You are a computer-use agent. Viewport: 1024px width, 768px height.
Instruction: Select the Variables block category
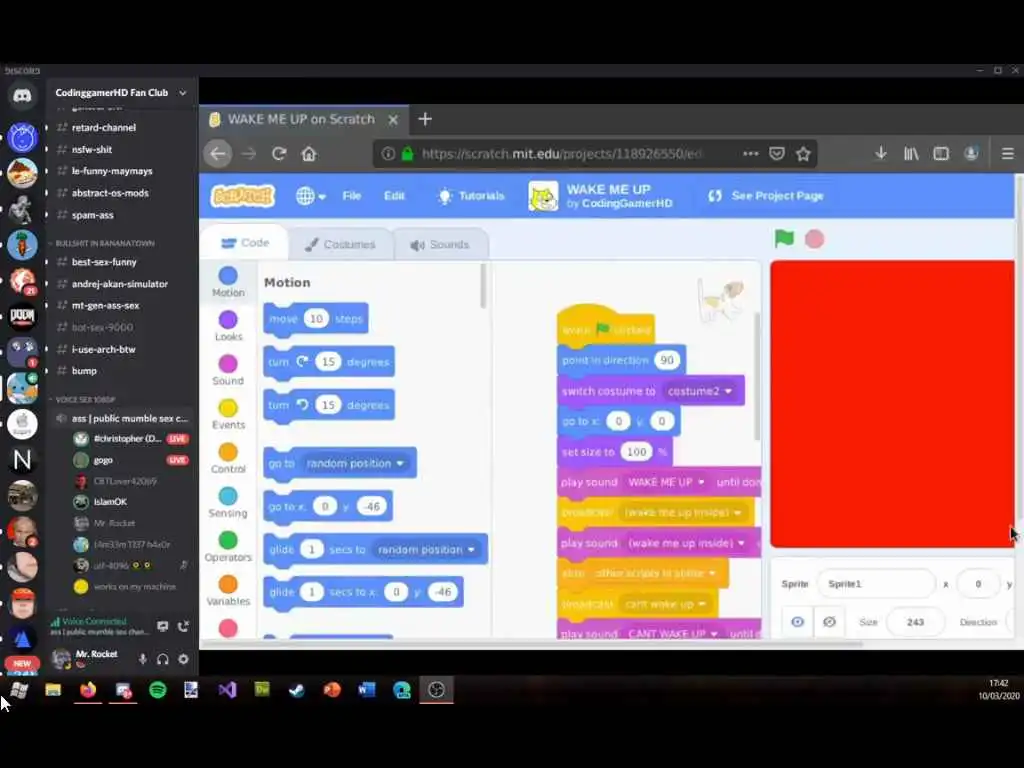[228, 591]
